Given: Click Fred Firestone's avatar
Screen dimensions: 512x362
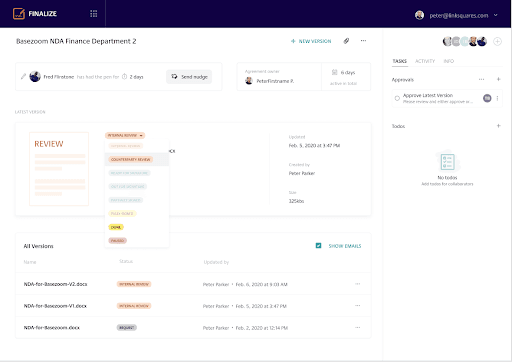Looking at the screenshot, I should pyautogui.click(x=35, y=76).
